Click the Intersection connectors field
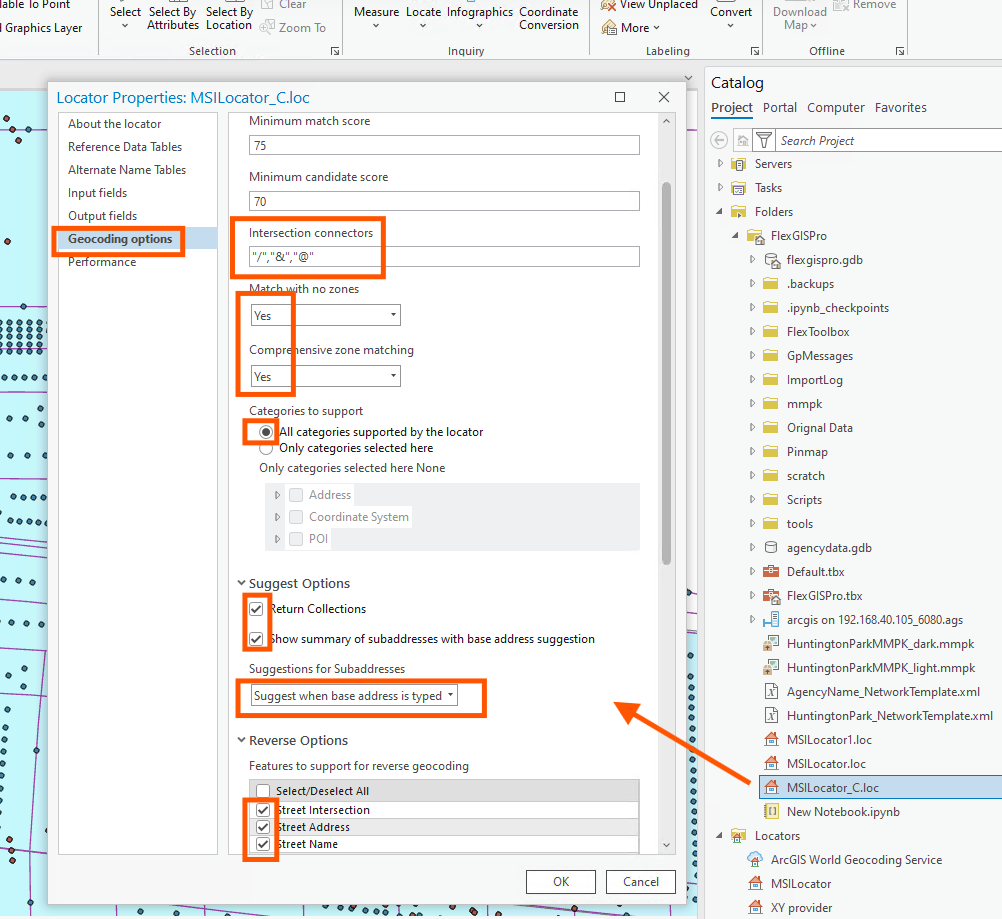 [444, 257]
